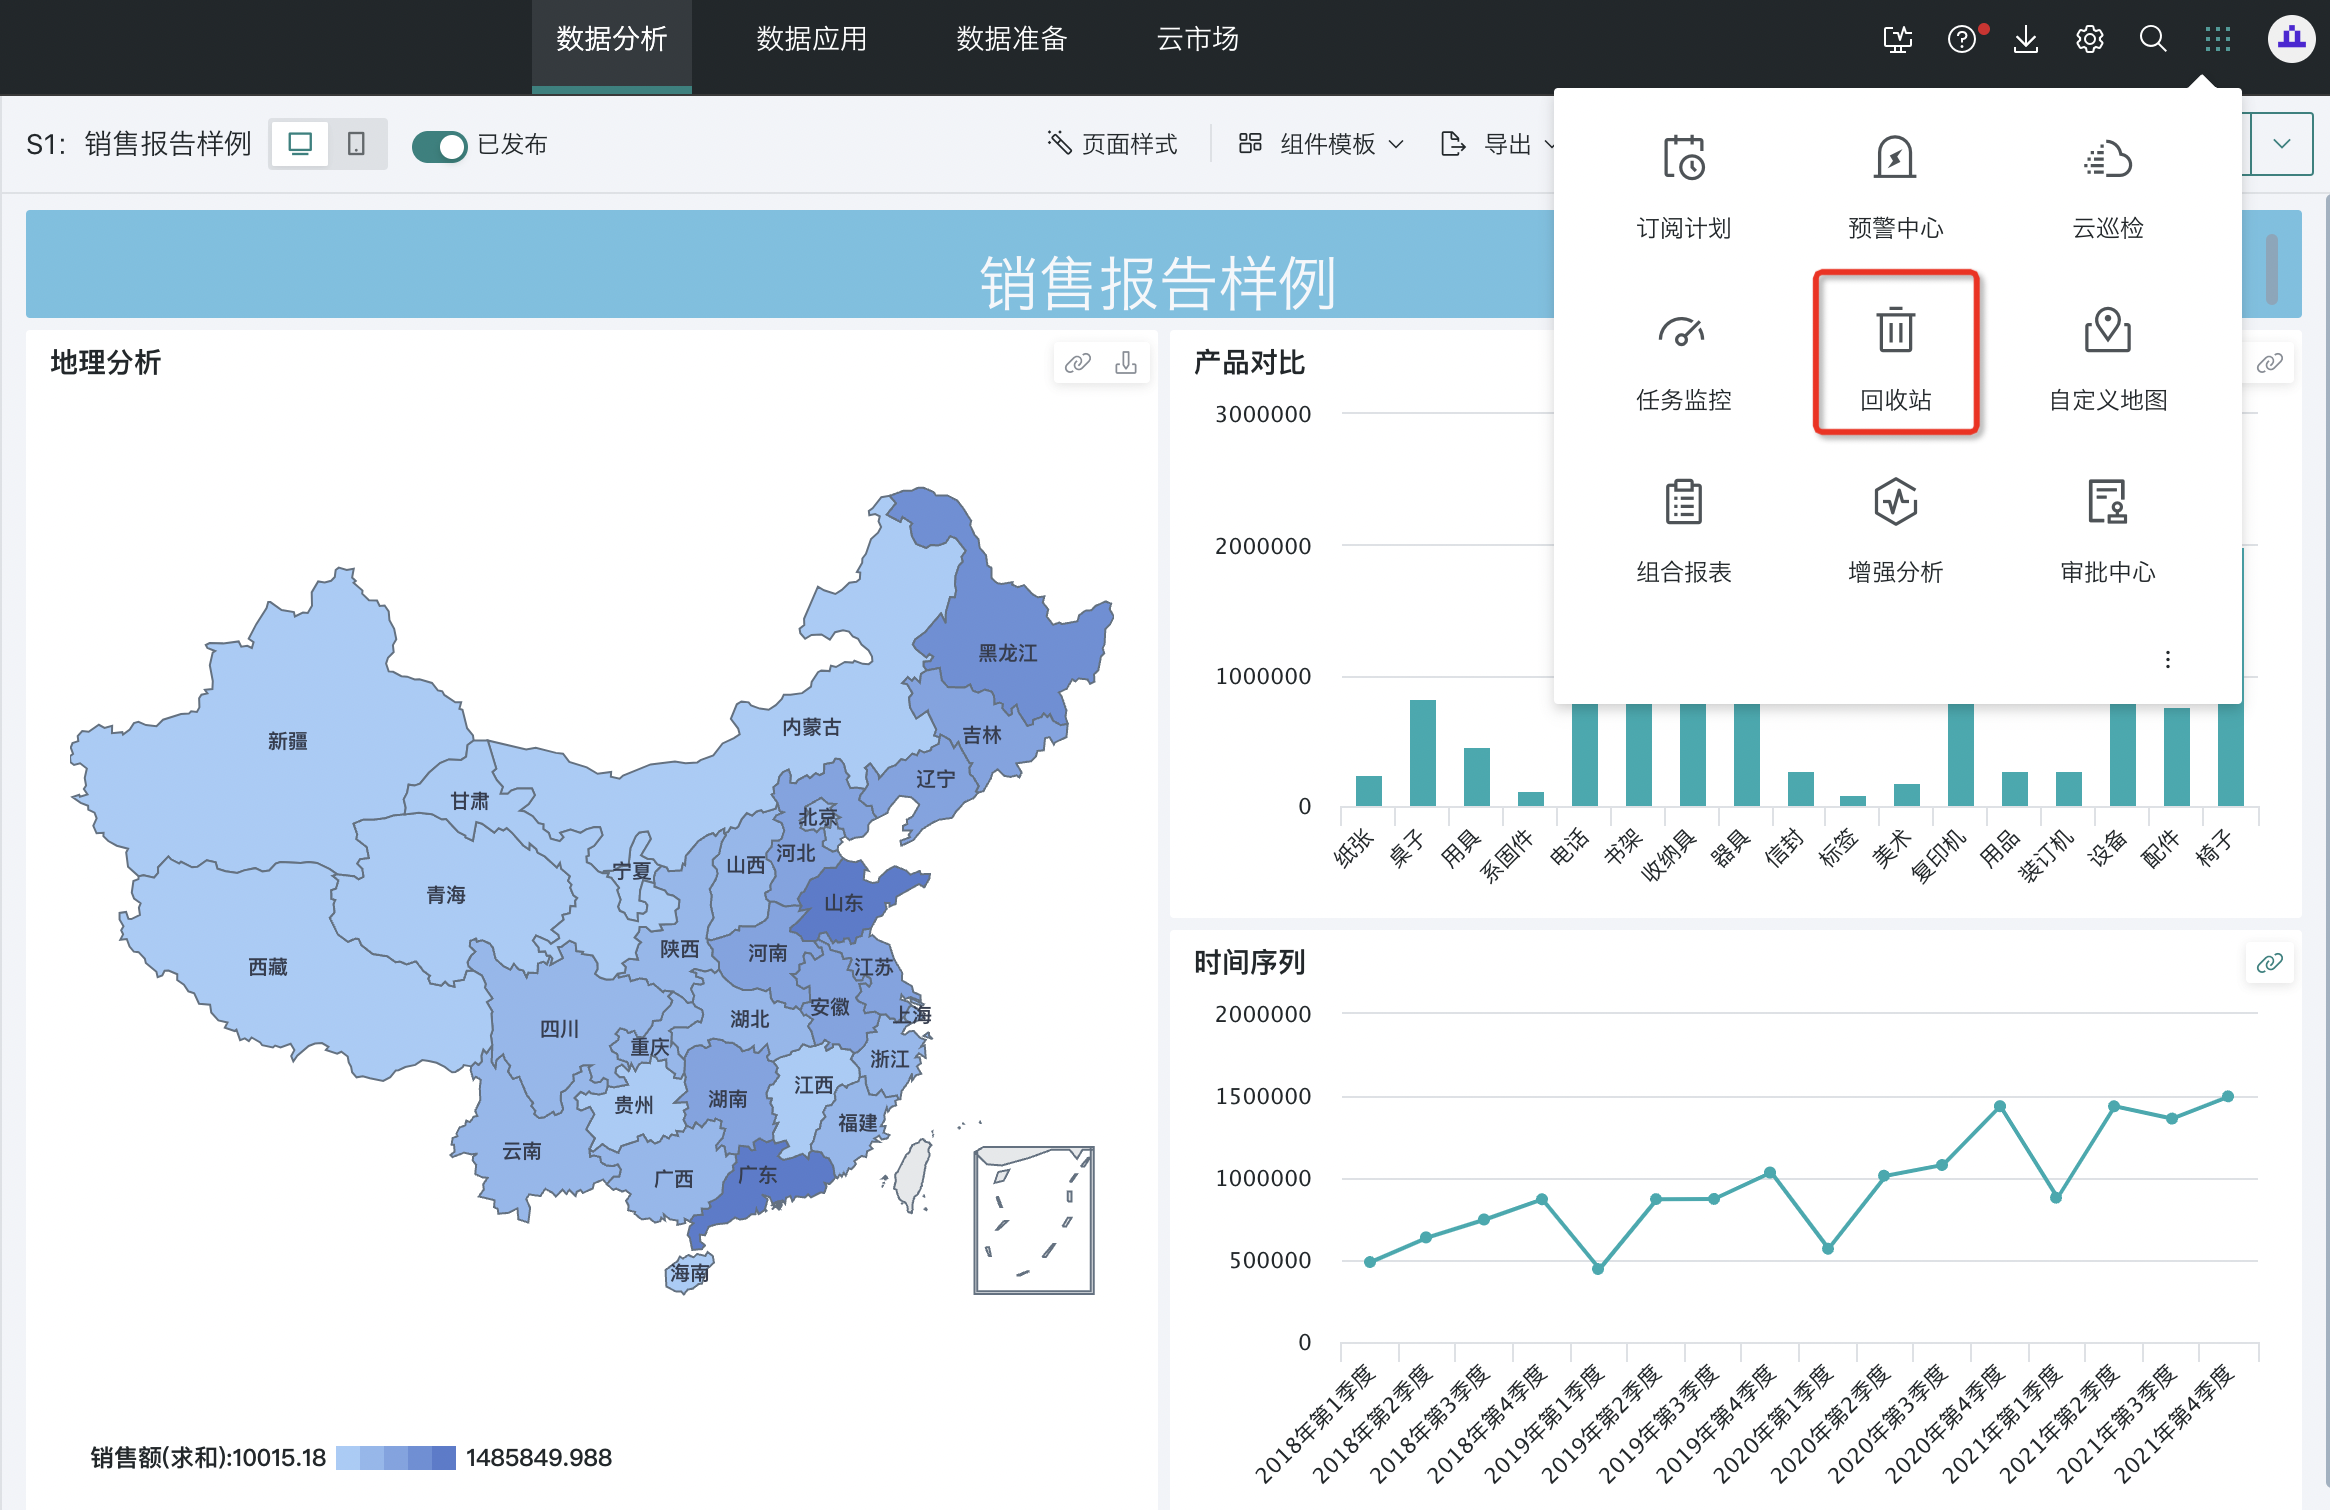The width and height of the screenshot is (2330, 1510).
Task: Click the South China Sea inset map
Action: pyautogui.click(x=1034, y=1220)
